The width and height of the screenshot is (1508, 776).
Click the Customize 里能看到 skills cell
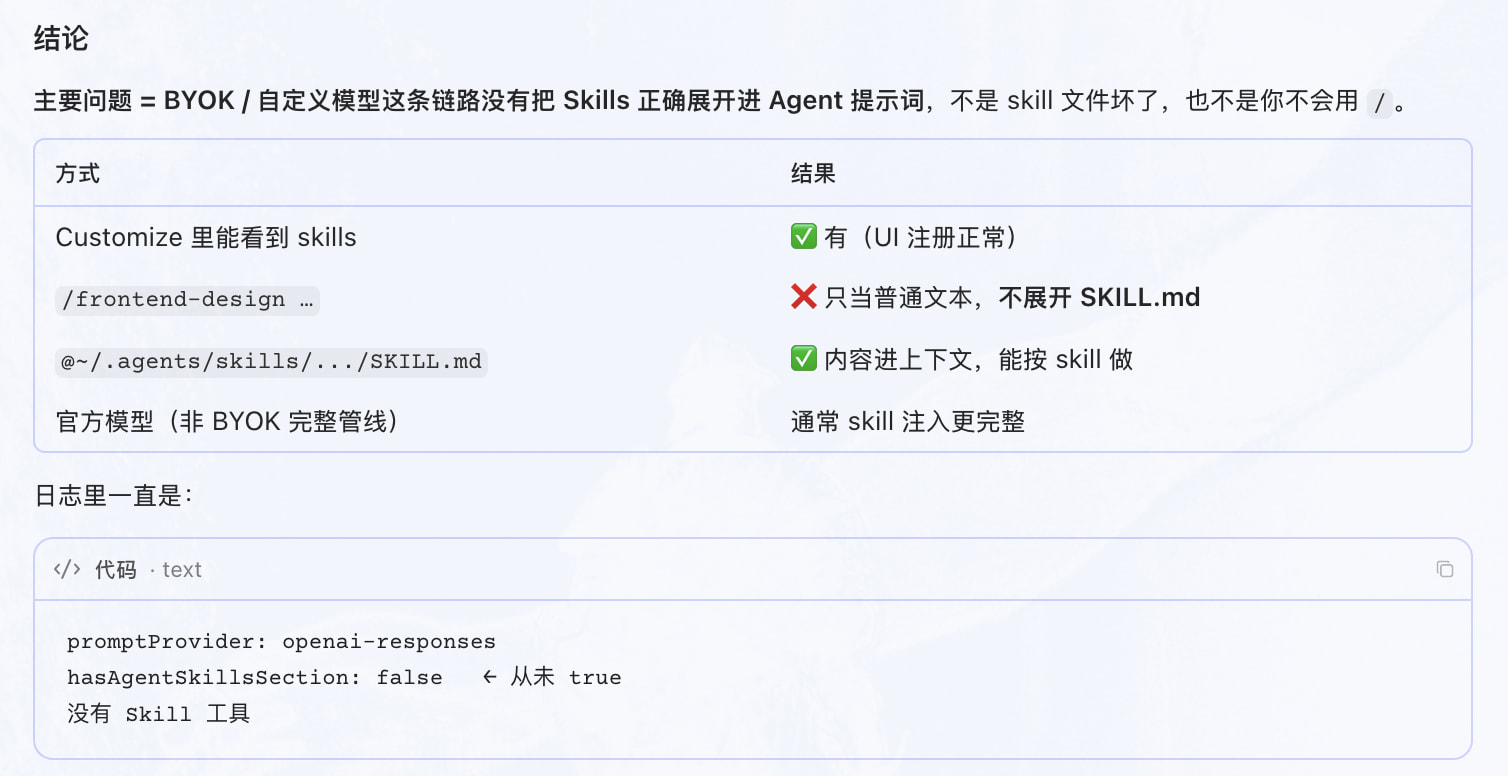[206, 237]
